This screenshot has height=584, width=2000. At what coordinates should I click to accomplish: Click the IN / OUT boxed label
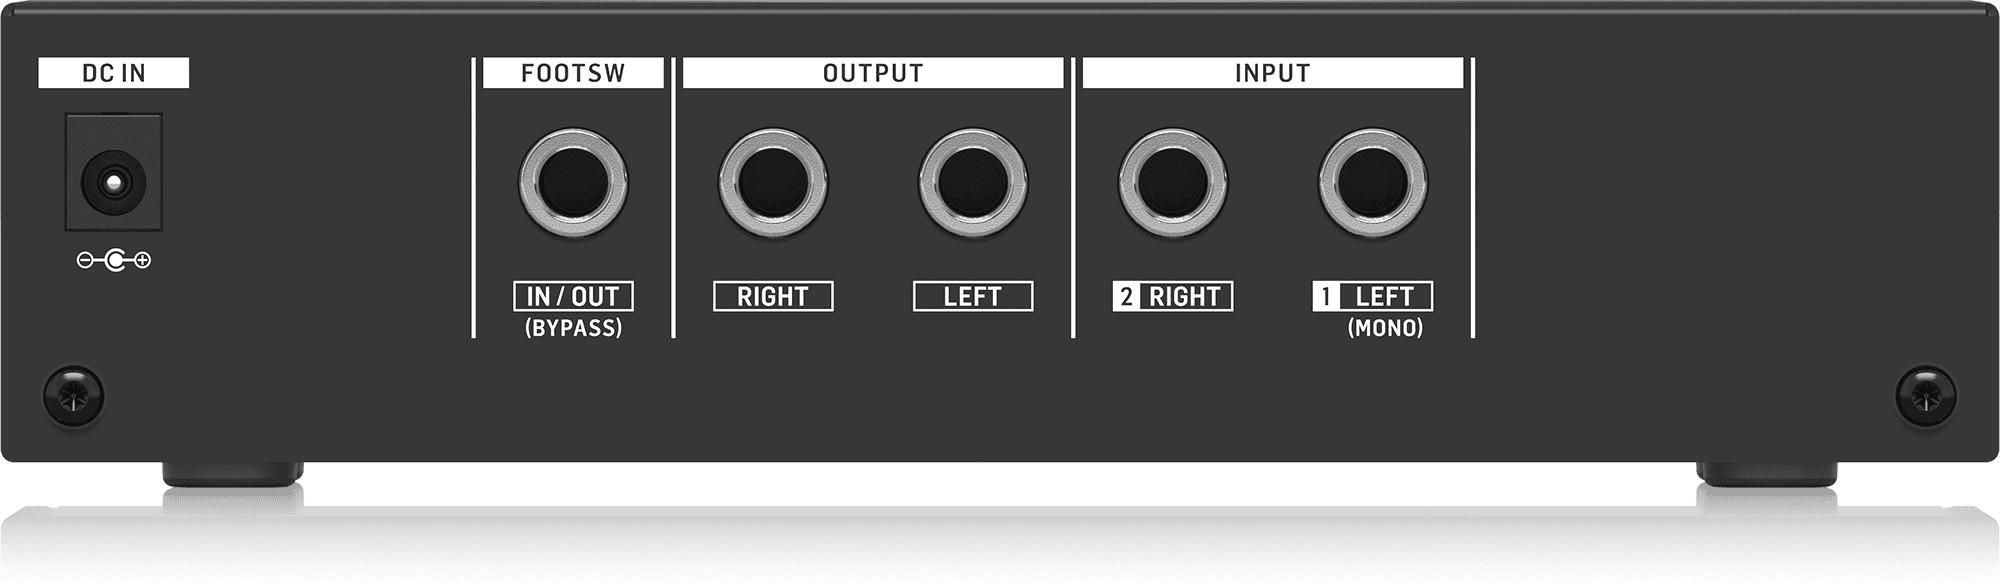pos(573,296)
